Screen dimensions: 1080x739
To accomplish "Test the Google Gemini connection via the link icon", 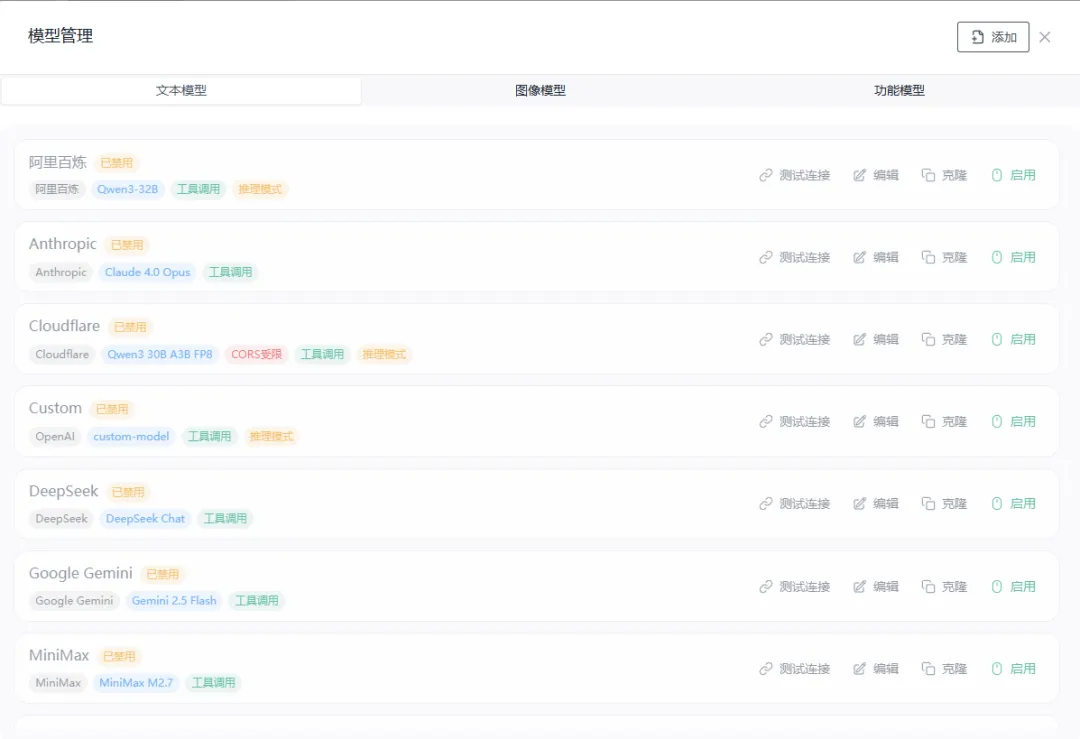I will tap(765, 587).
